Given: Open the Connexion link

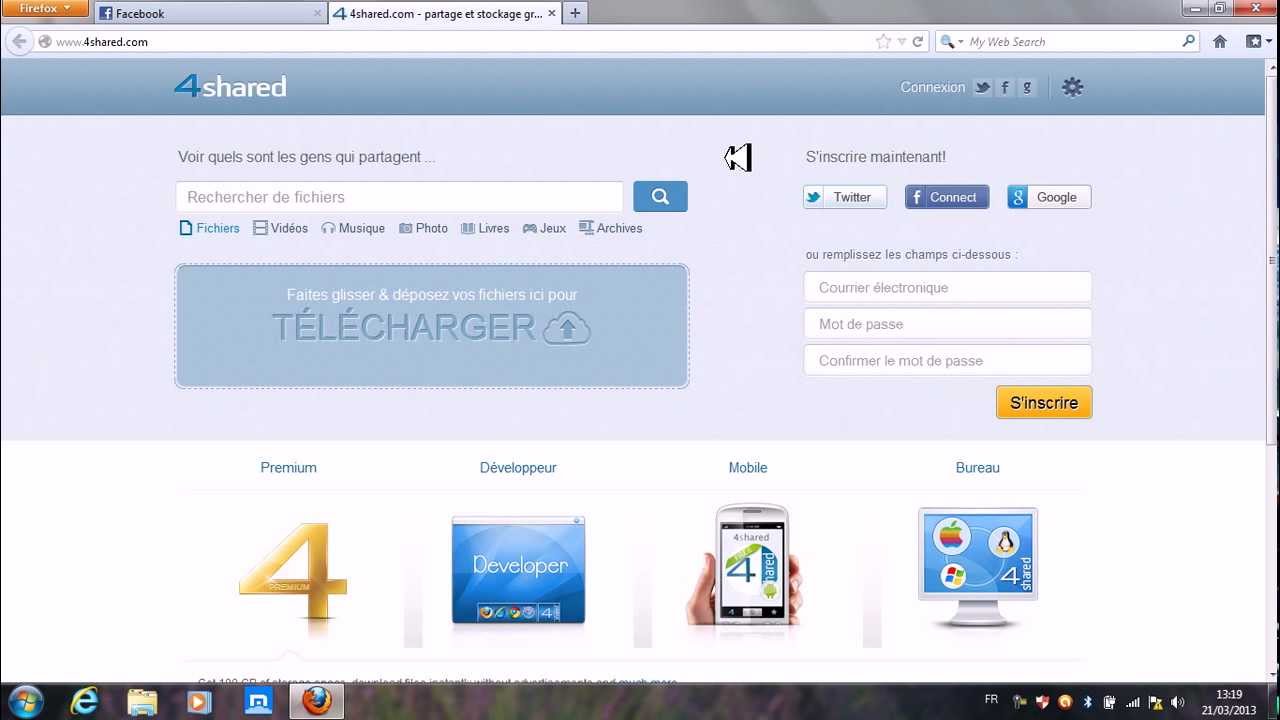Looking at the screenshot, I should pyautogui.click(x=932, y=87).
